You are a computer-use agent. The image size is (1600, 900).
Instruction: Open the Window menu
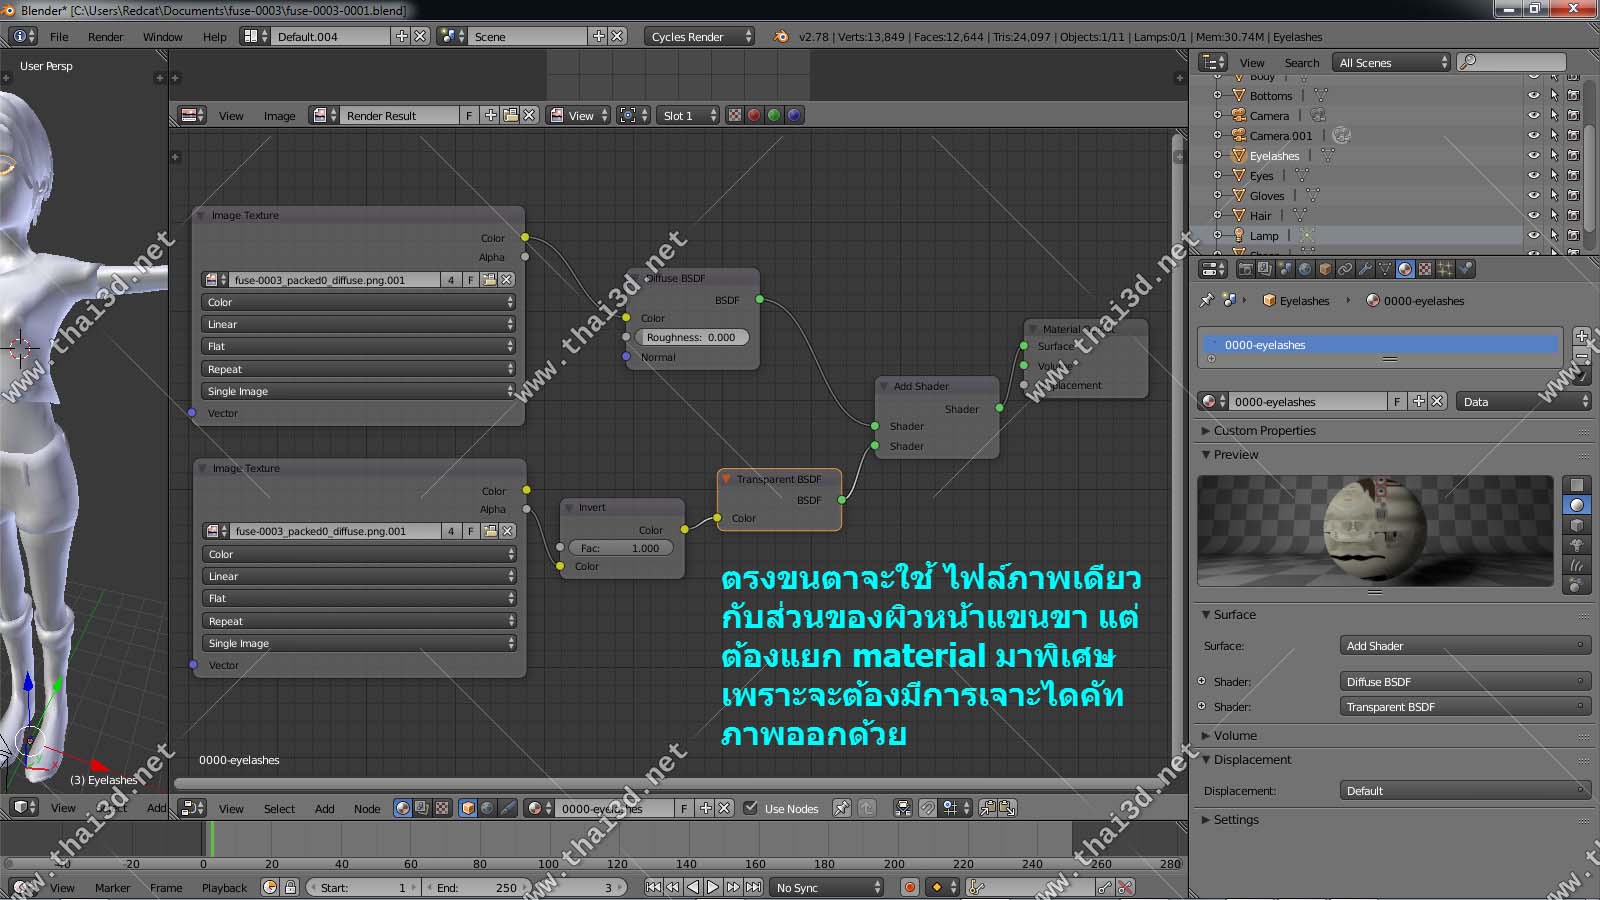162,36
